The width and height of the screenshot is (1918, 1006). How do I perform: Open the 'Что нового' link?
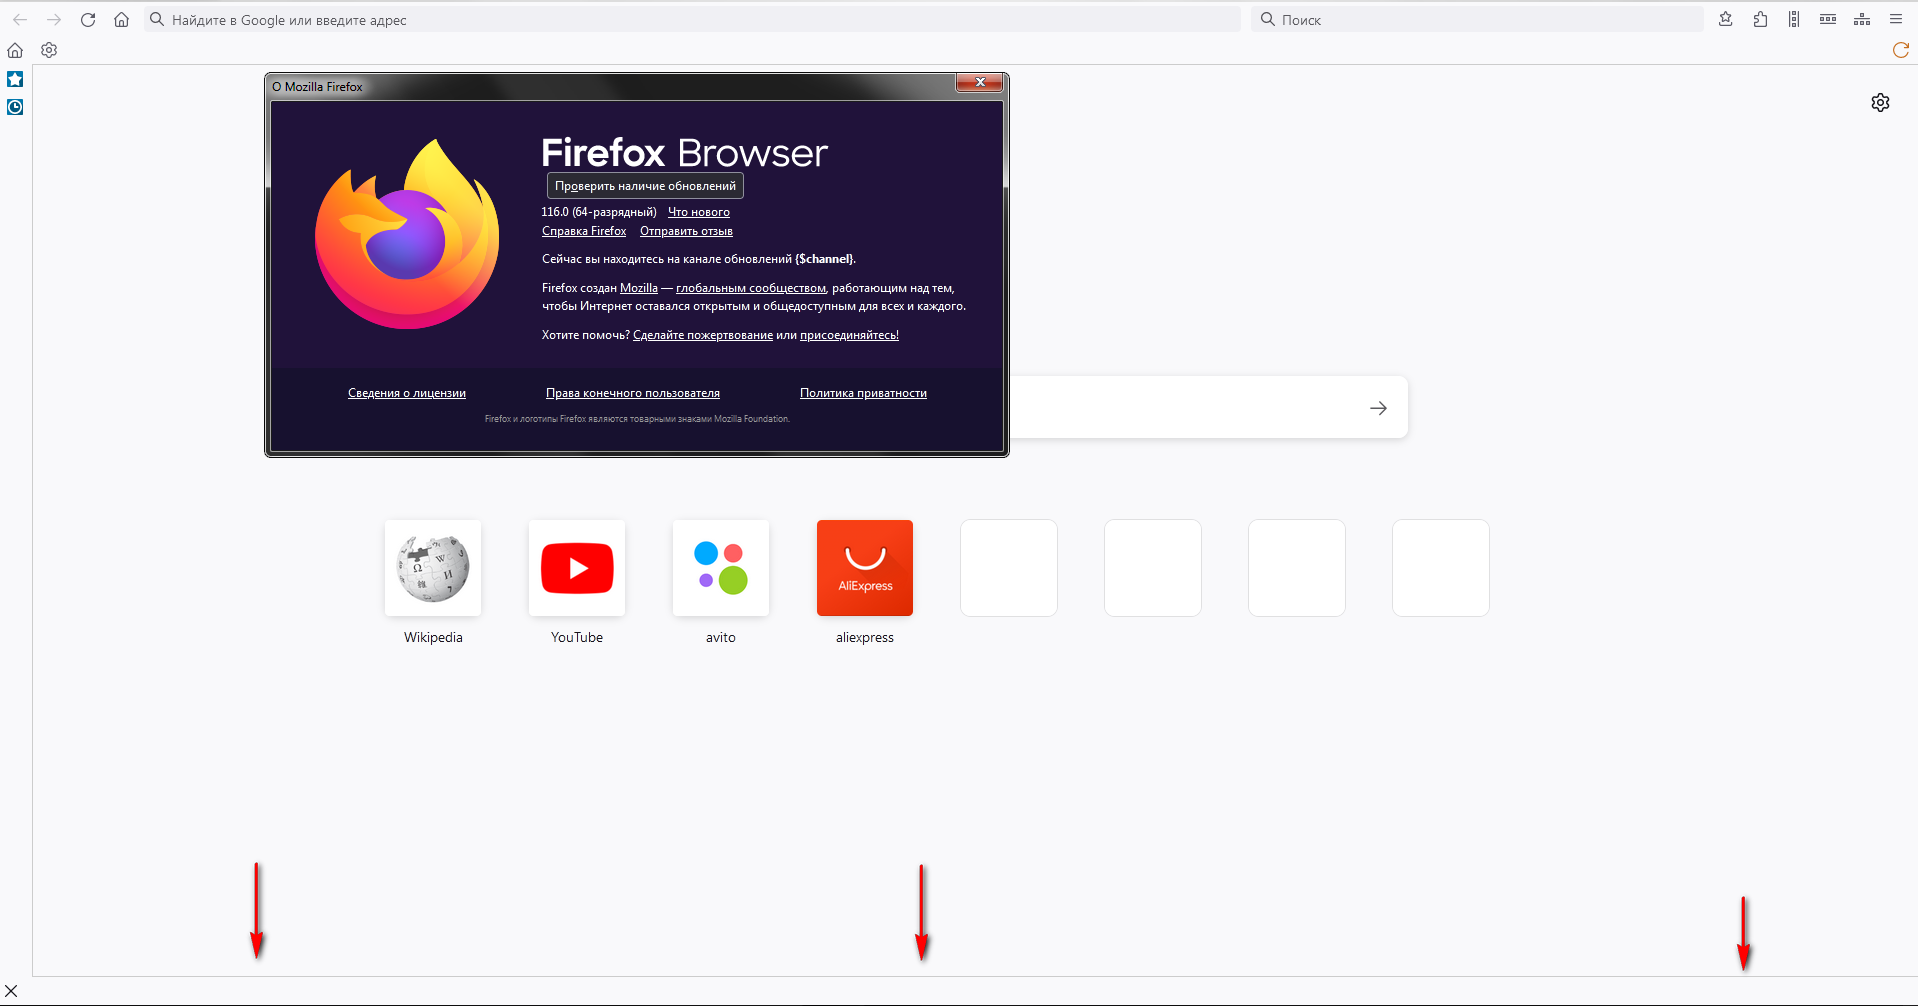(x=699, y=212)
